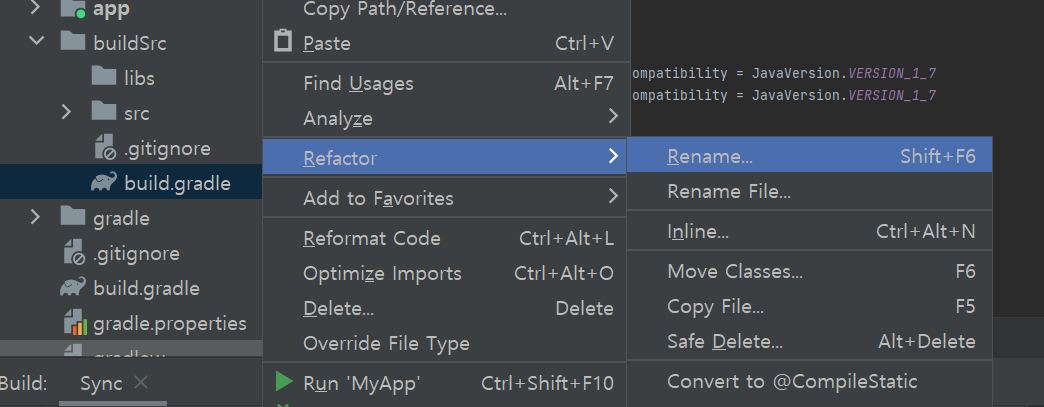Screen dimensions: 1044x407
Task: Choose Convert to @CompileStatic
Action: pyautogui.click(x=810, y=381)
